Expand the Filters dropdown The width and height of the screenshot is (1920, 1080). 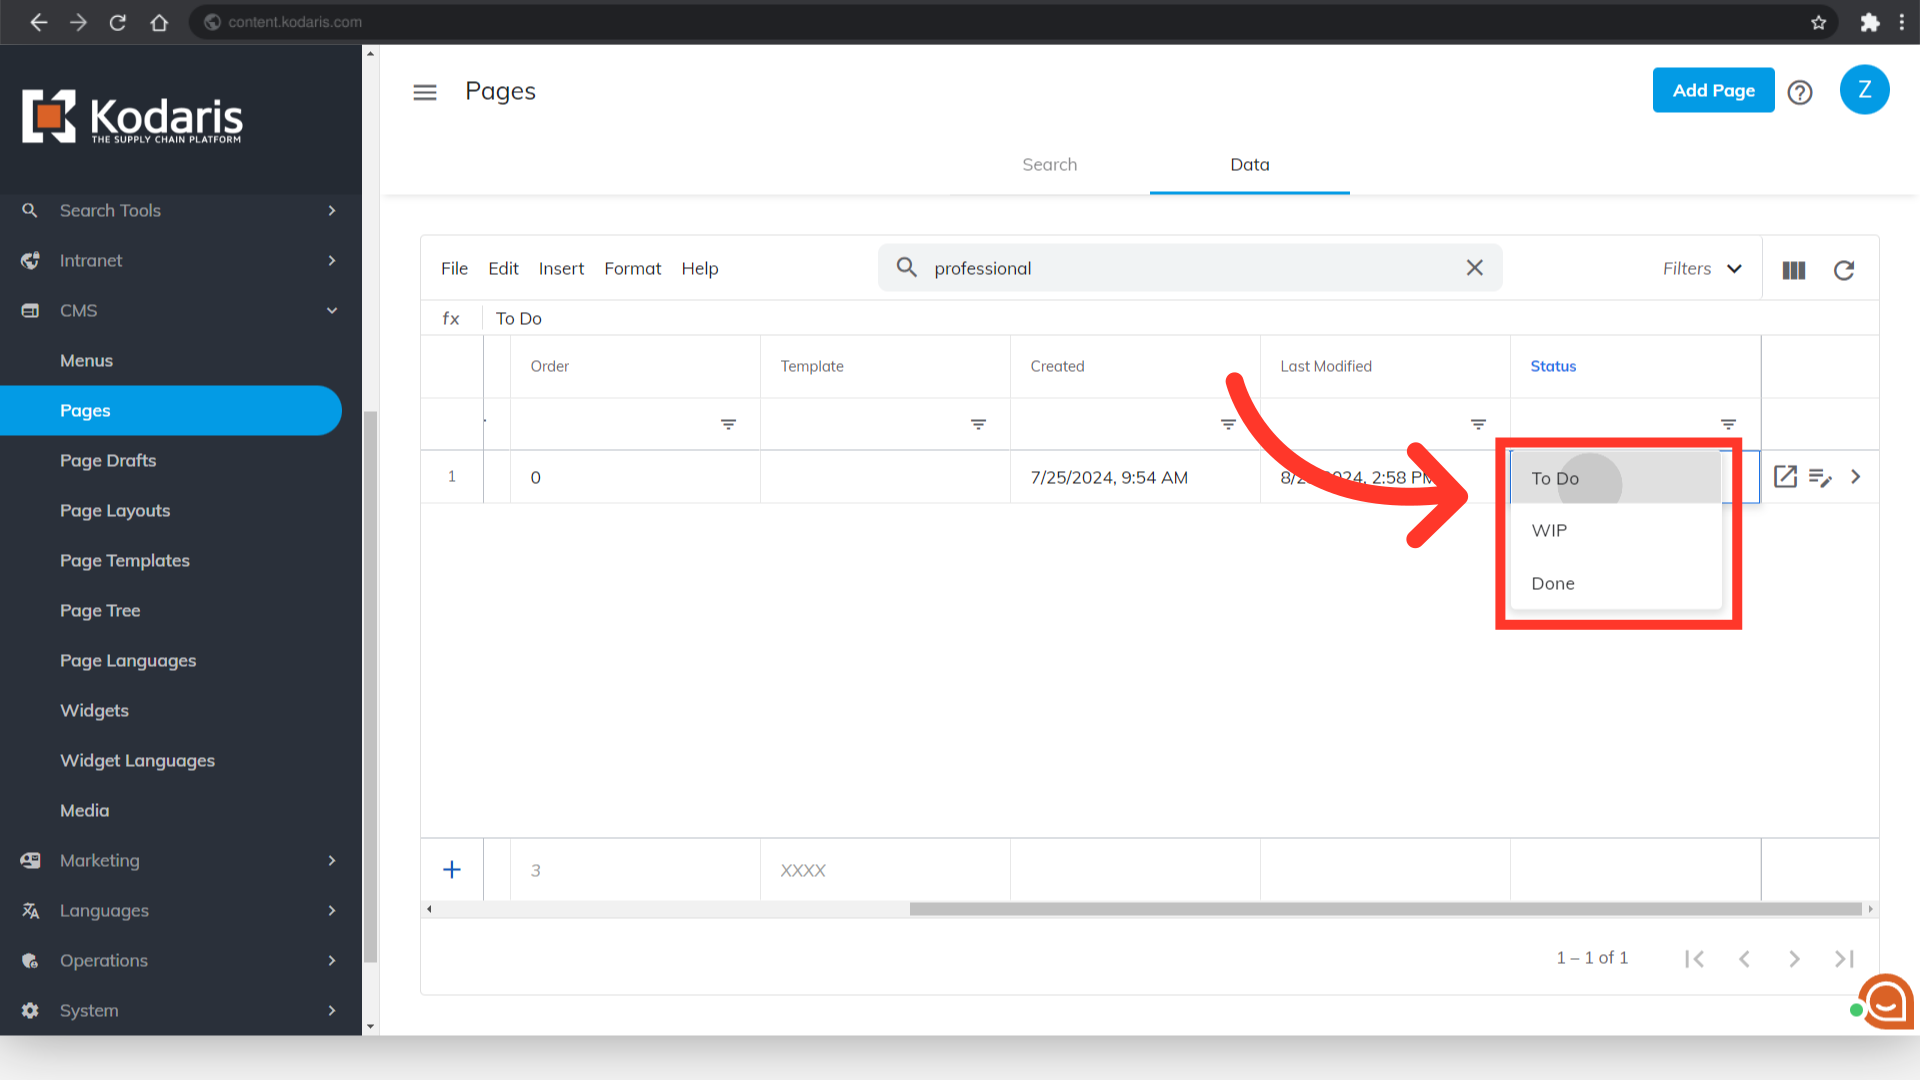pyautogui.click(x=1702, y=268)
